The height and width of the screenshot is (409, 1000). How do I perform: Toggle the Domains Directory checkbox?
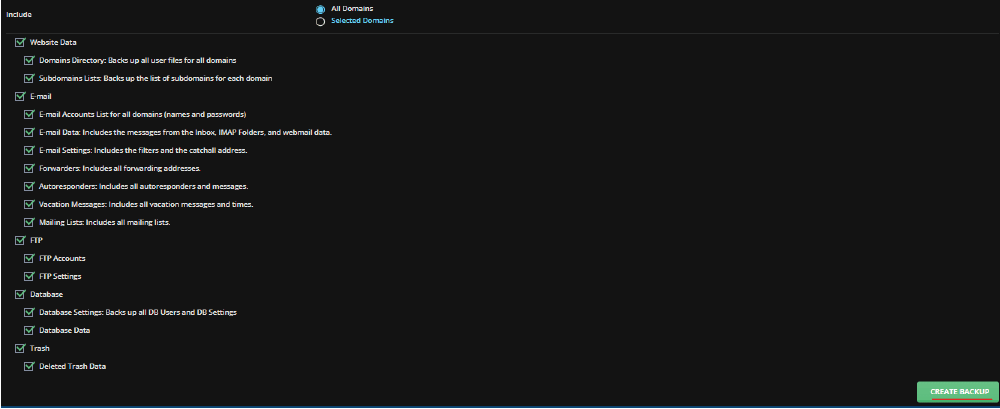coord(29,61)
